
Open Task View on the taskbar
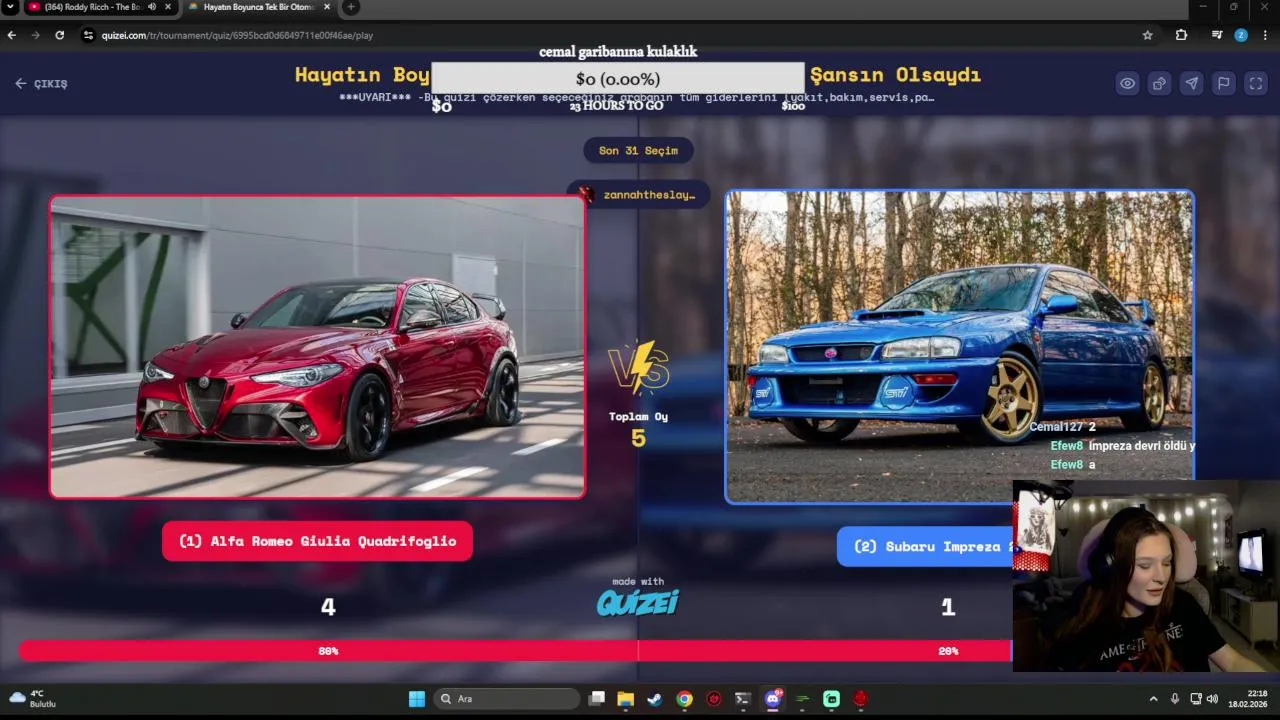pos(597,699)
